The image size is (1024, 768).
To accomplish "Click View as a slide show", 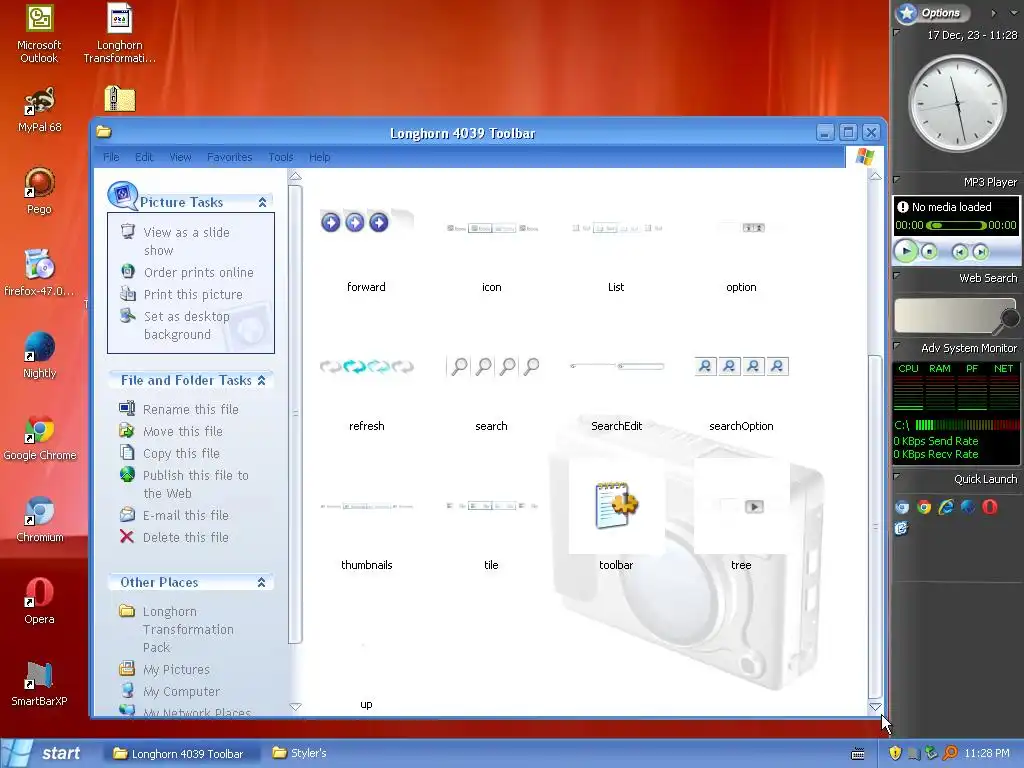I will click(187, 241).
